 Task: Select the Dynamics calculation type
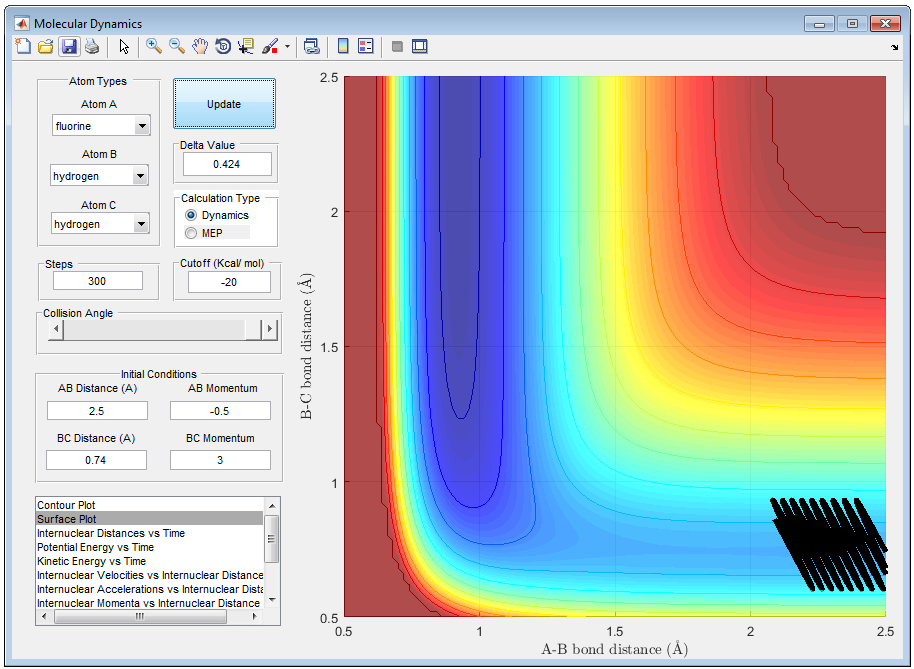191,215
